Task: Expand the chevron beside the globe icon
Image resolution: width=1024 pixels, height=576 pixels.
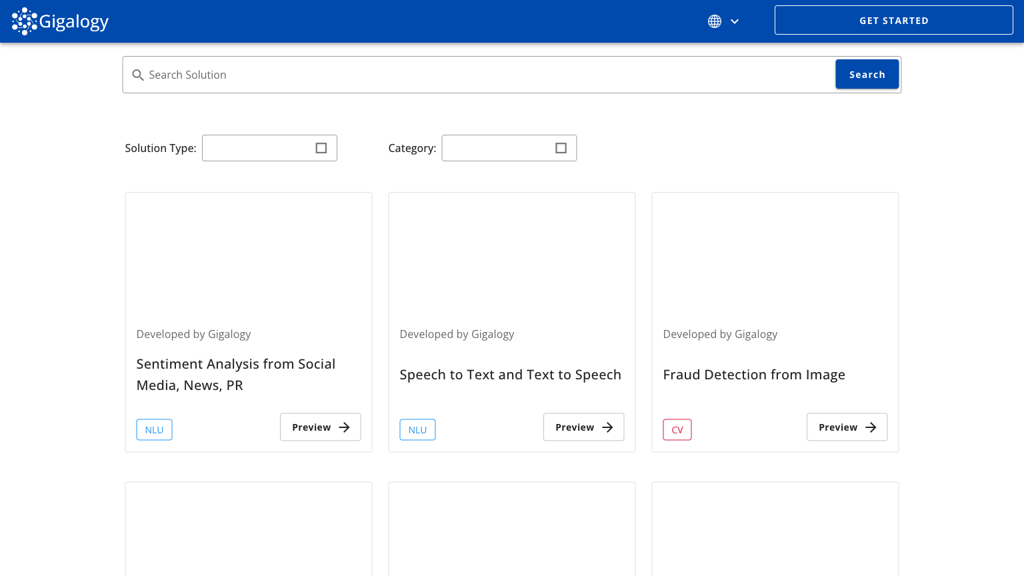Action: point(735,21)
